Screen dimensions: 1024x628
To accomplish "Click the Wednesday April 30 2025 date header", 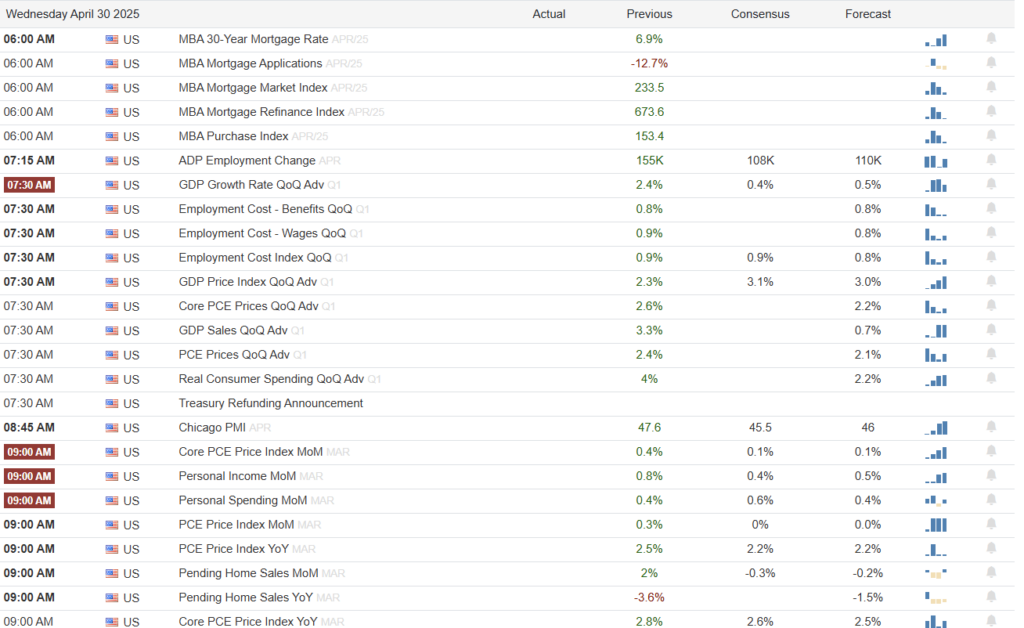I will click(x=73, y=14).
